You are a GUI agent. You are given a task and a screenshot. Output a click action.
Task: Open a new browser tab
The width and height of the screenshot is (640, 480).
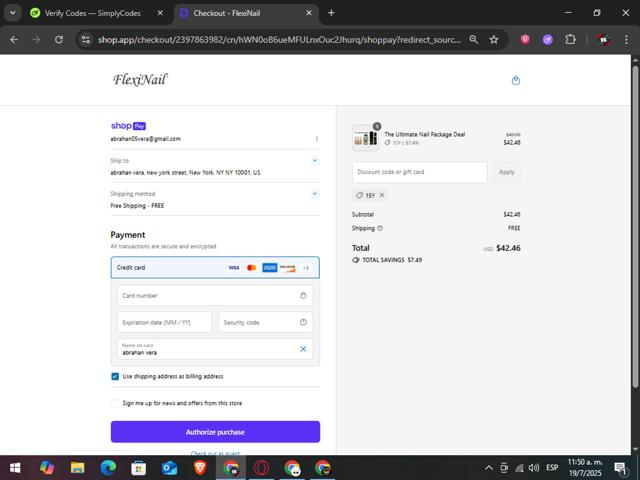pyautogui.click(x=331, y=13)
